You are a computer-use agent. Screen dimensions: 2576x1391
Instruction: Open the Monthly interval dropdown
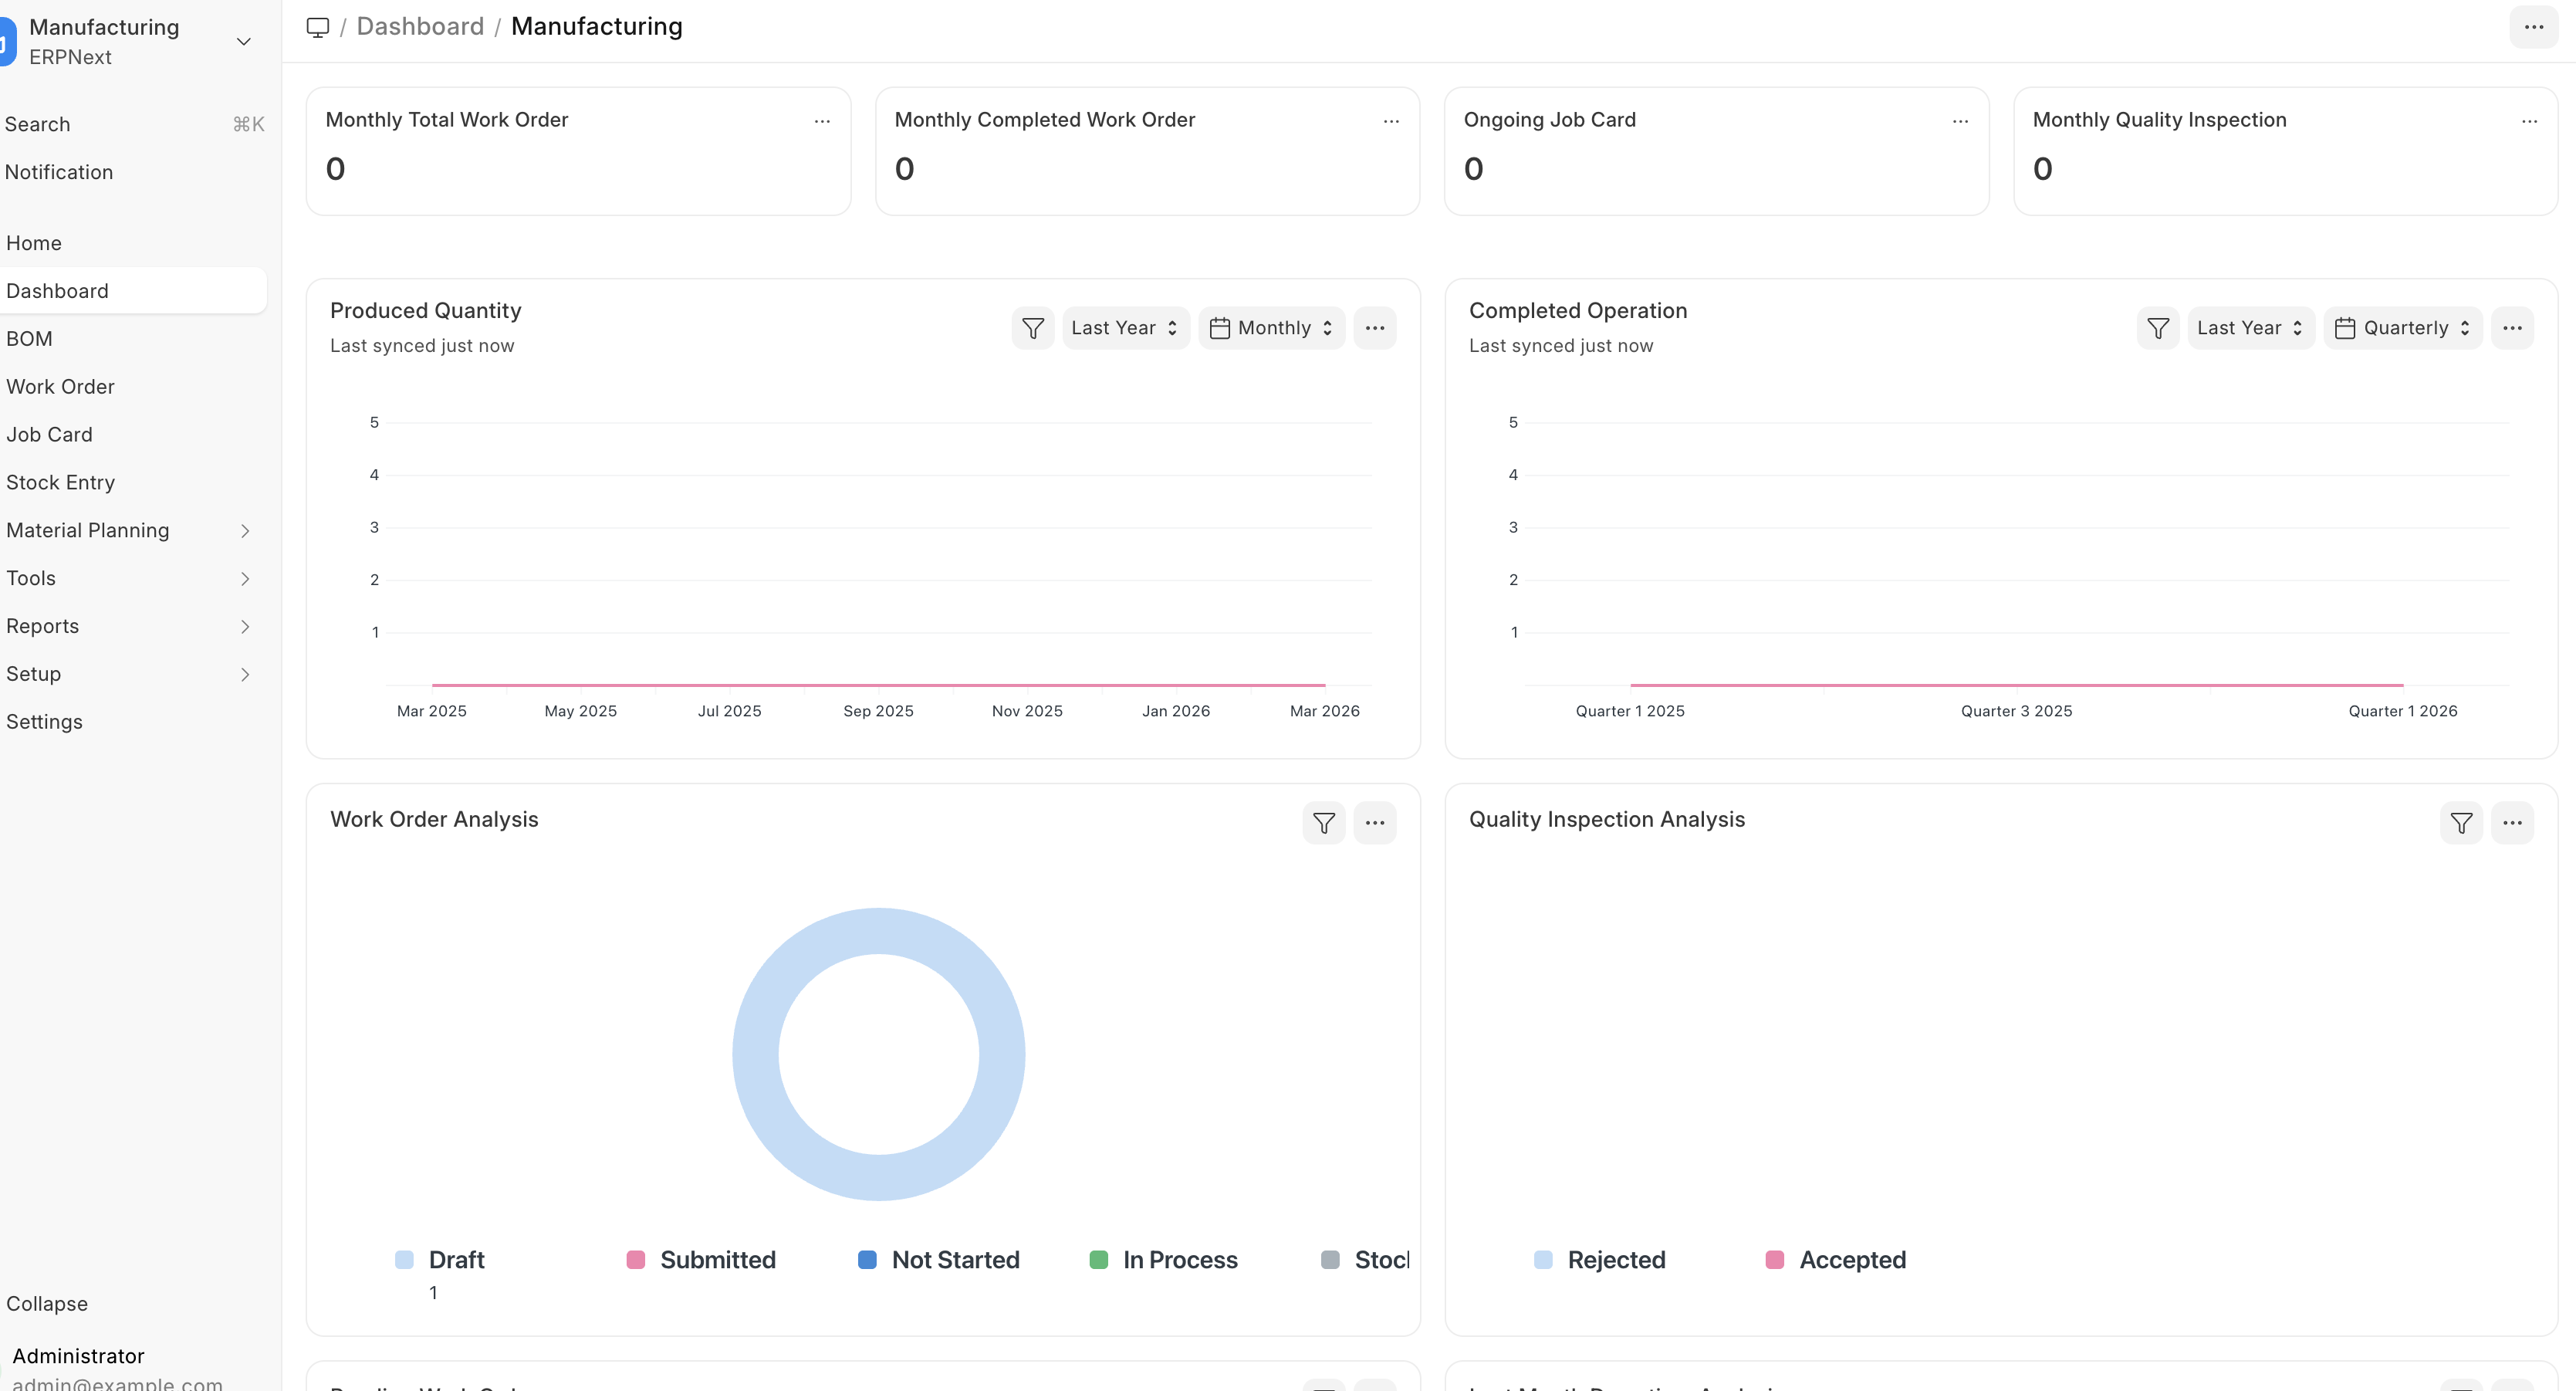pos(1271,327)
